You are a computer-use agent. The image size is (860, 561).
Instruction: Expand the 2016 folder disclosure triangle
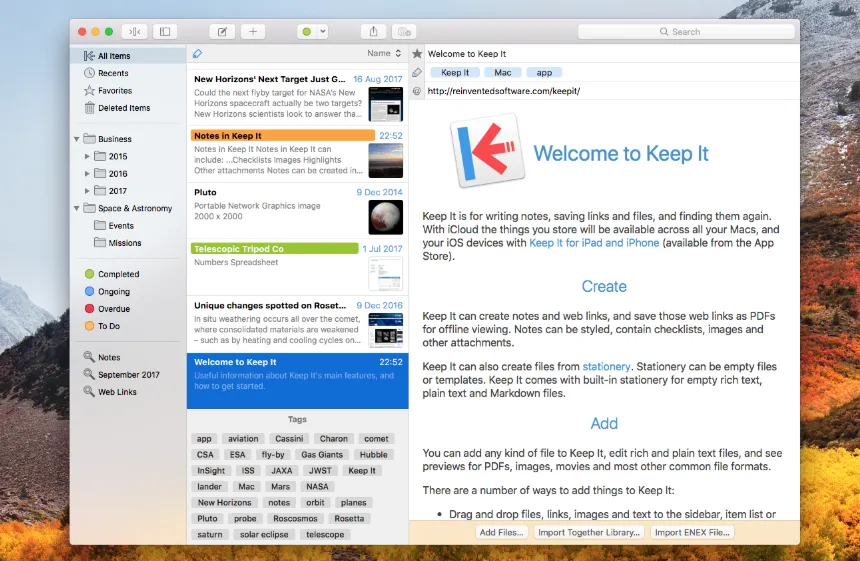coord(87,174)
